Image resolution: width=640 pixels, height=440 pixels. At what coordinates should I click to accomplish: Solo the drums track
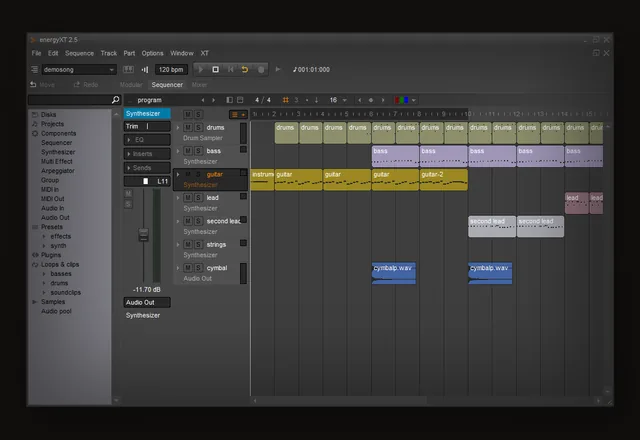pos(198,127)
